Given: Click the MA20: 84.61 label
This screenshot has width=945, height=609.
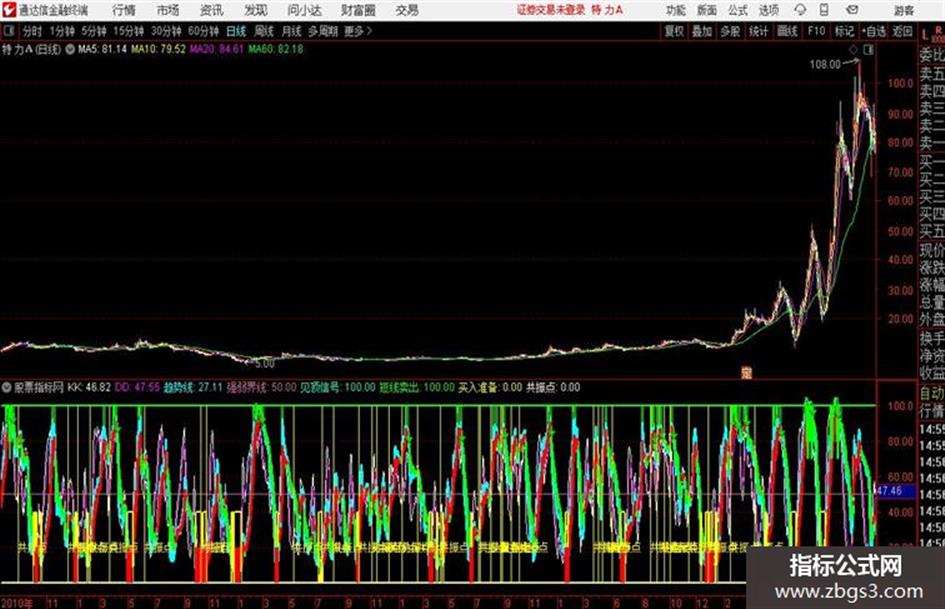Looking at the screenshot, I should click(216, 49).
